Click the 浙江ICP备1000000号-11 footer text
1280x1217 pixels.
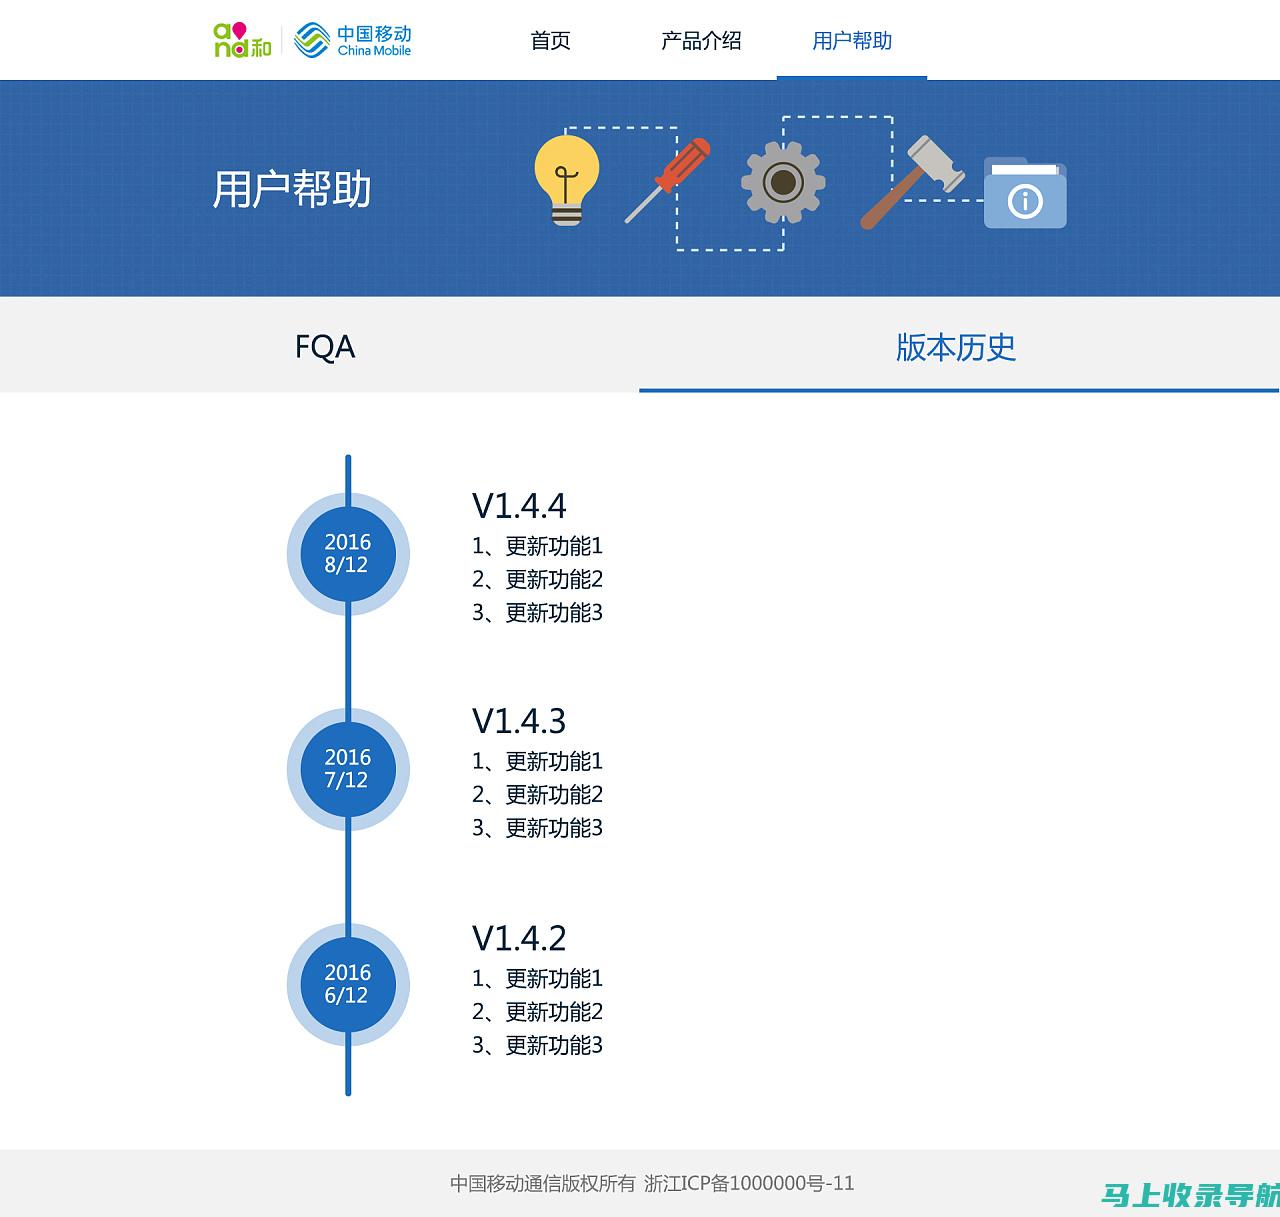coord(749,1183)
